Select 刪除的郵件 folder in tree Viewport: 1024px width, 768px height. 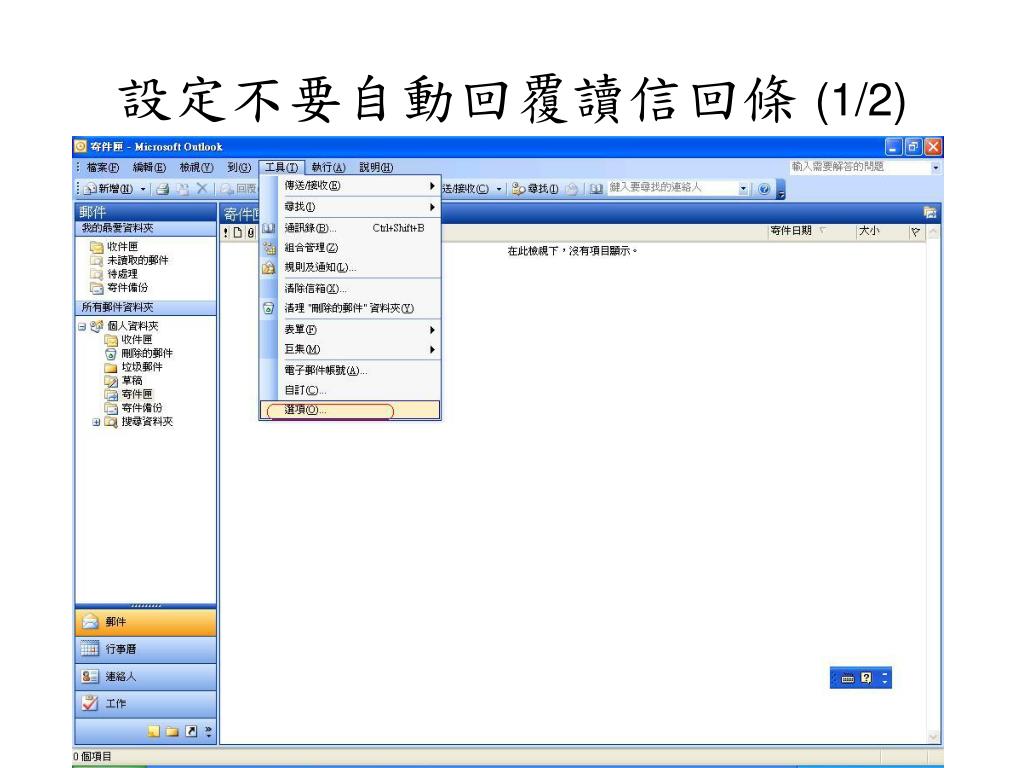[139, 353]
